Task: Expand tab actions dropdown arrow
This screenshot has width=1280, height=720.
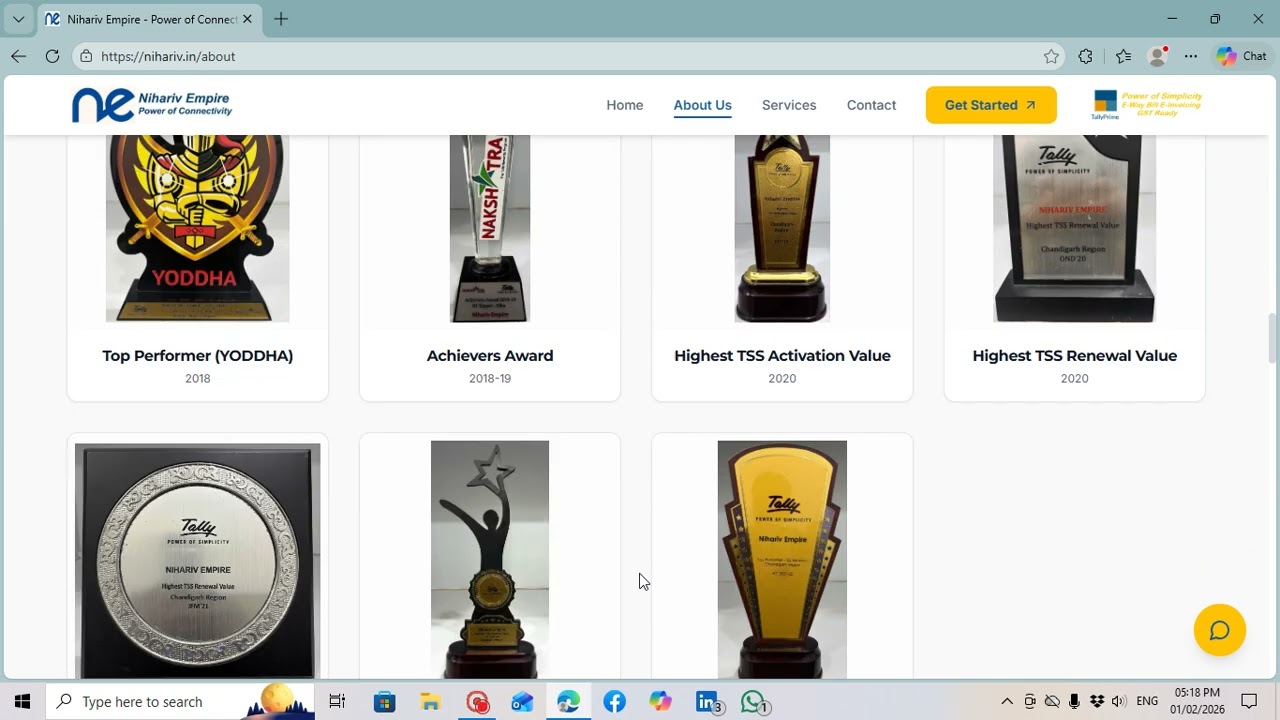Action: [18, 19]
